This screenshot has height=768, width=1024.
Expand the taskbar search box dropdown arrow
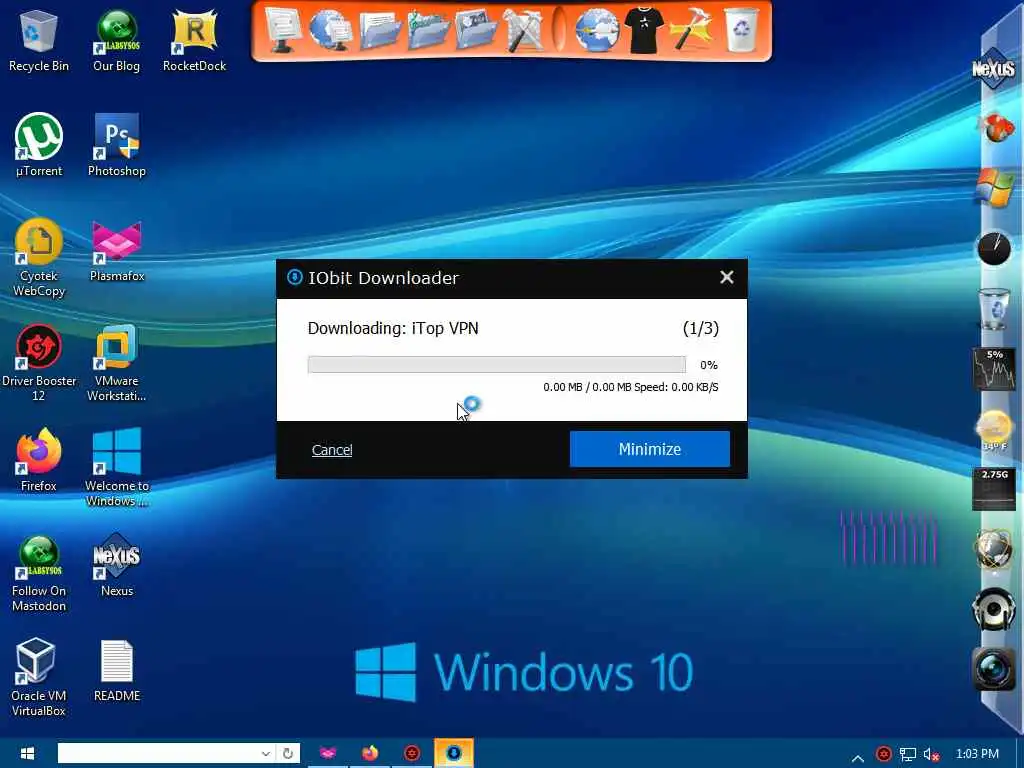click(266, 754)
